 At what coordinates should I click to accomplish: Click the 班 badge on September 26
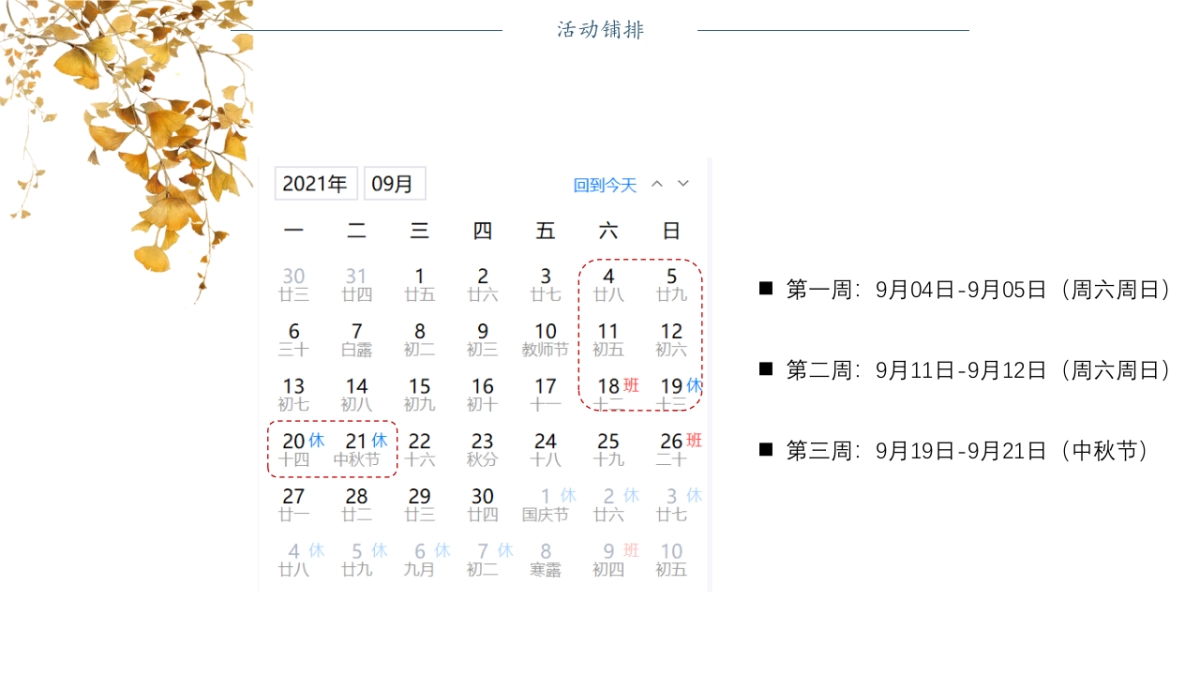click(x=694, y=439)
